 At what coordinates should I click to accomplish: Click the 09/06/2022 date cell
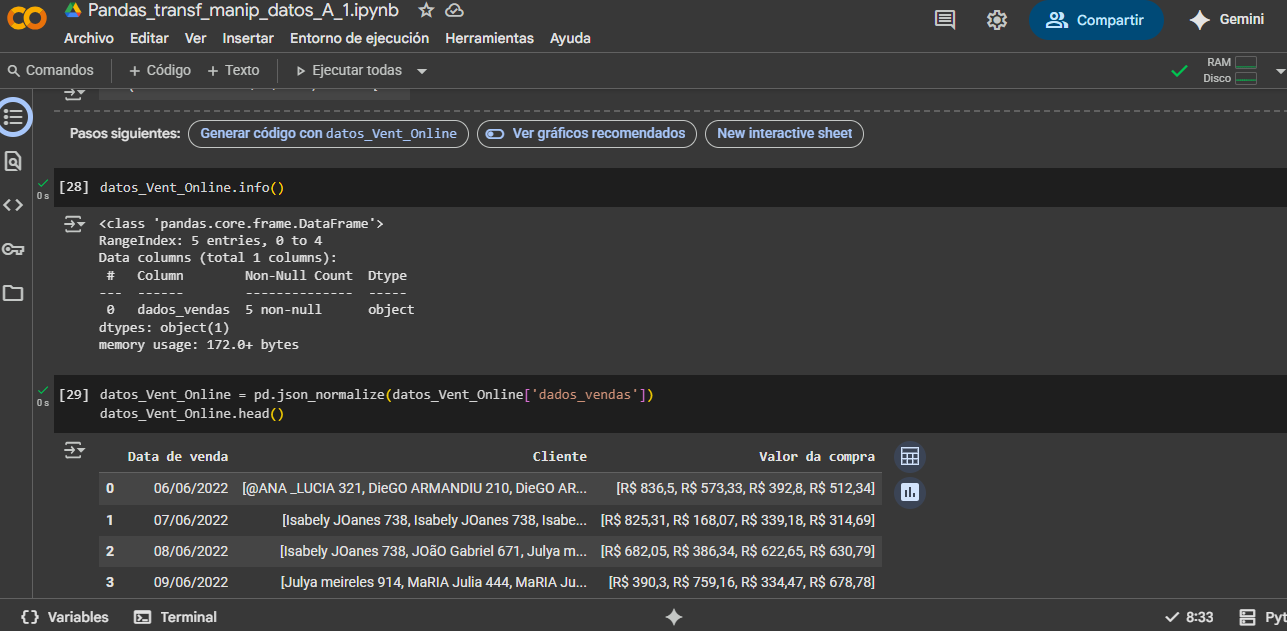pos(191,582)
